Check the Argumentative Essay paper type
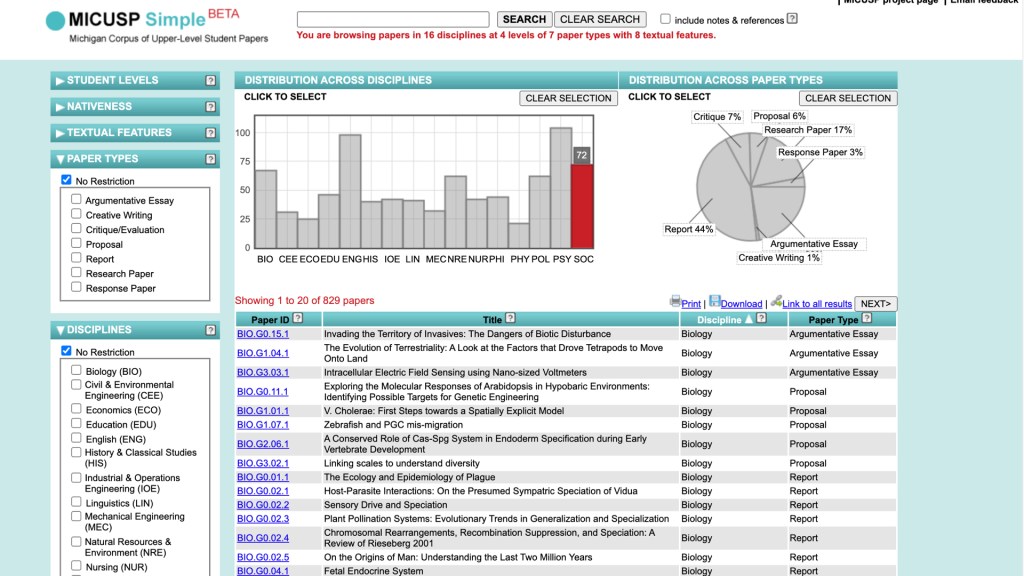The height and width of the screenshot is (576, 1024). (x=77, y=200)
